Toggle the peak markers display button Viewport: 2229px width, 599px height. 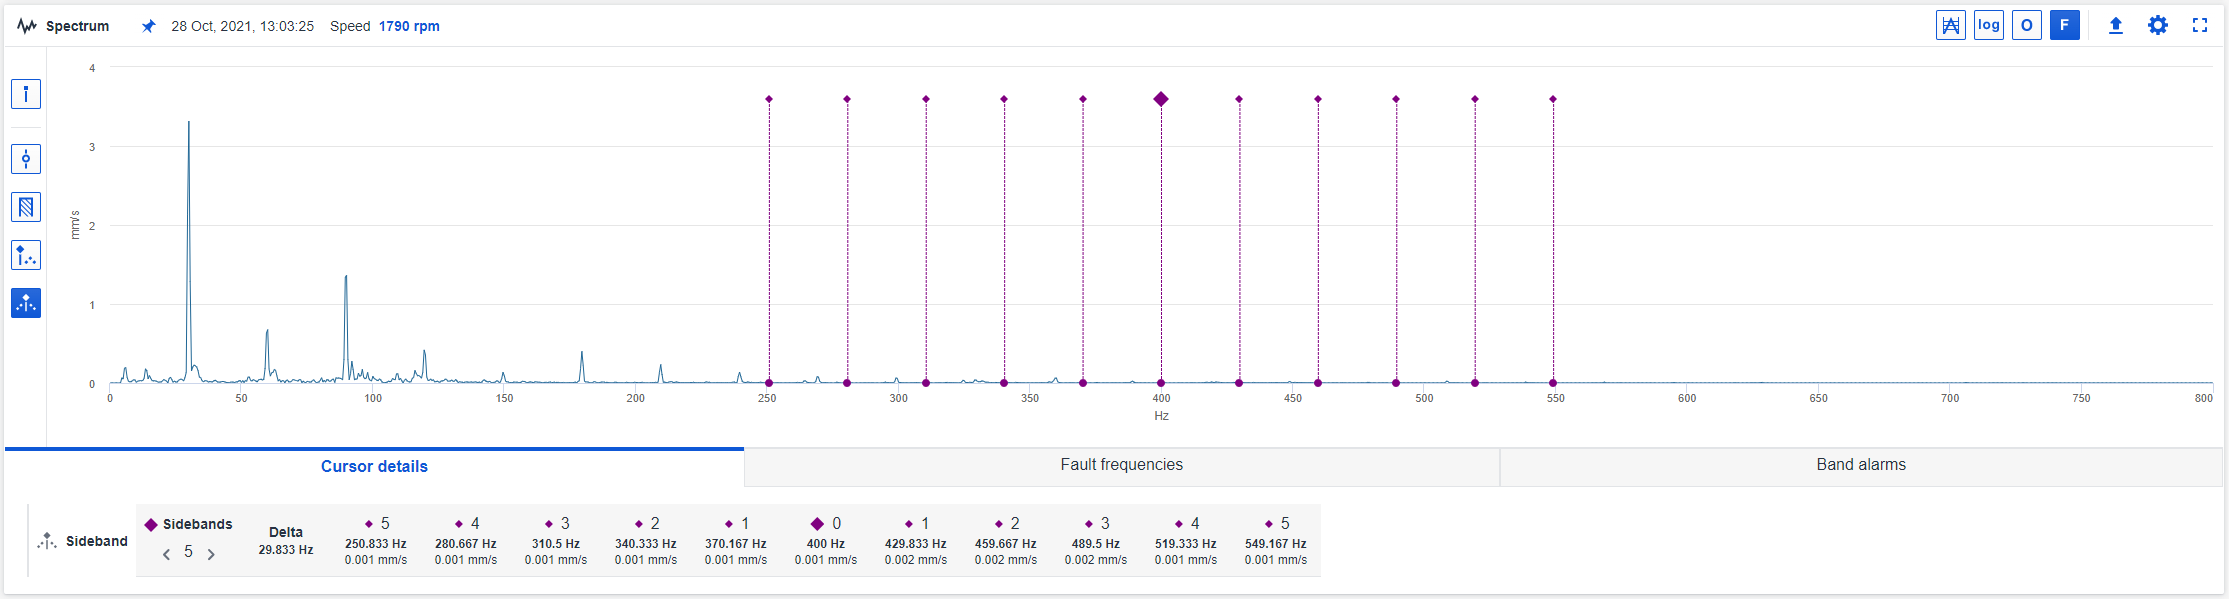point(1950,25)
